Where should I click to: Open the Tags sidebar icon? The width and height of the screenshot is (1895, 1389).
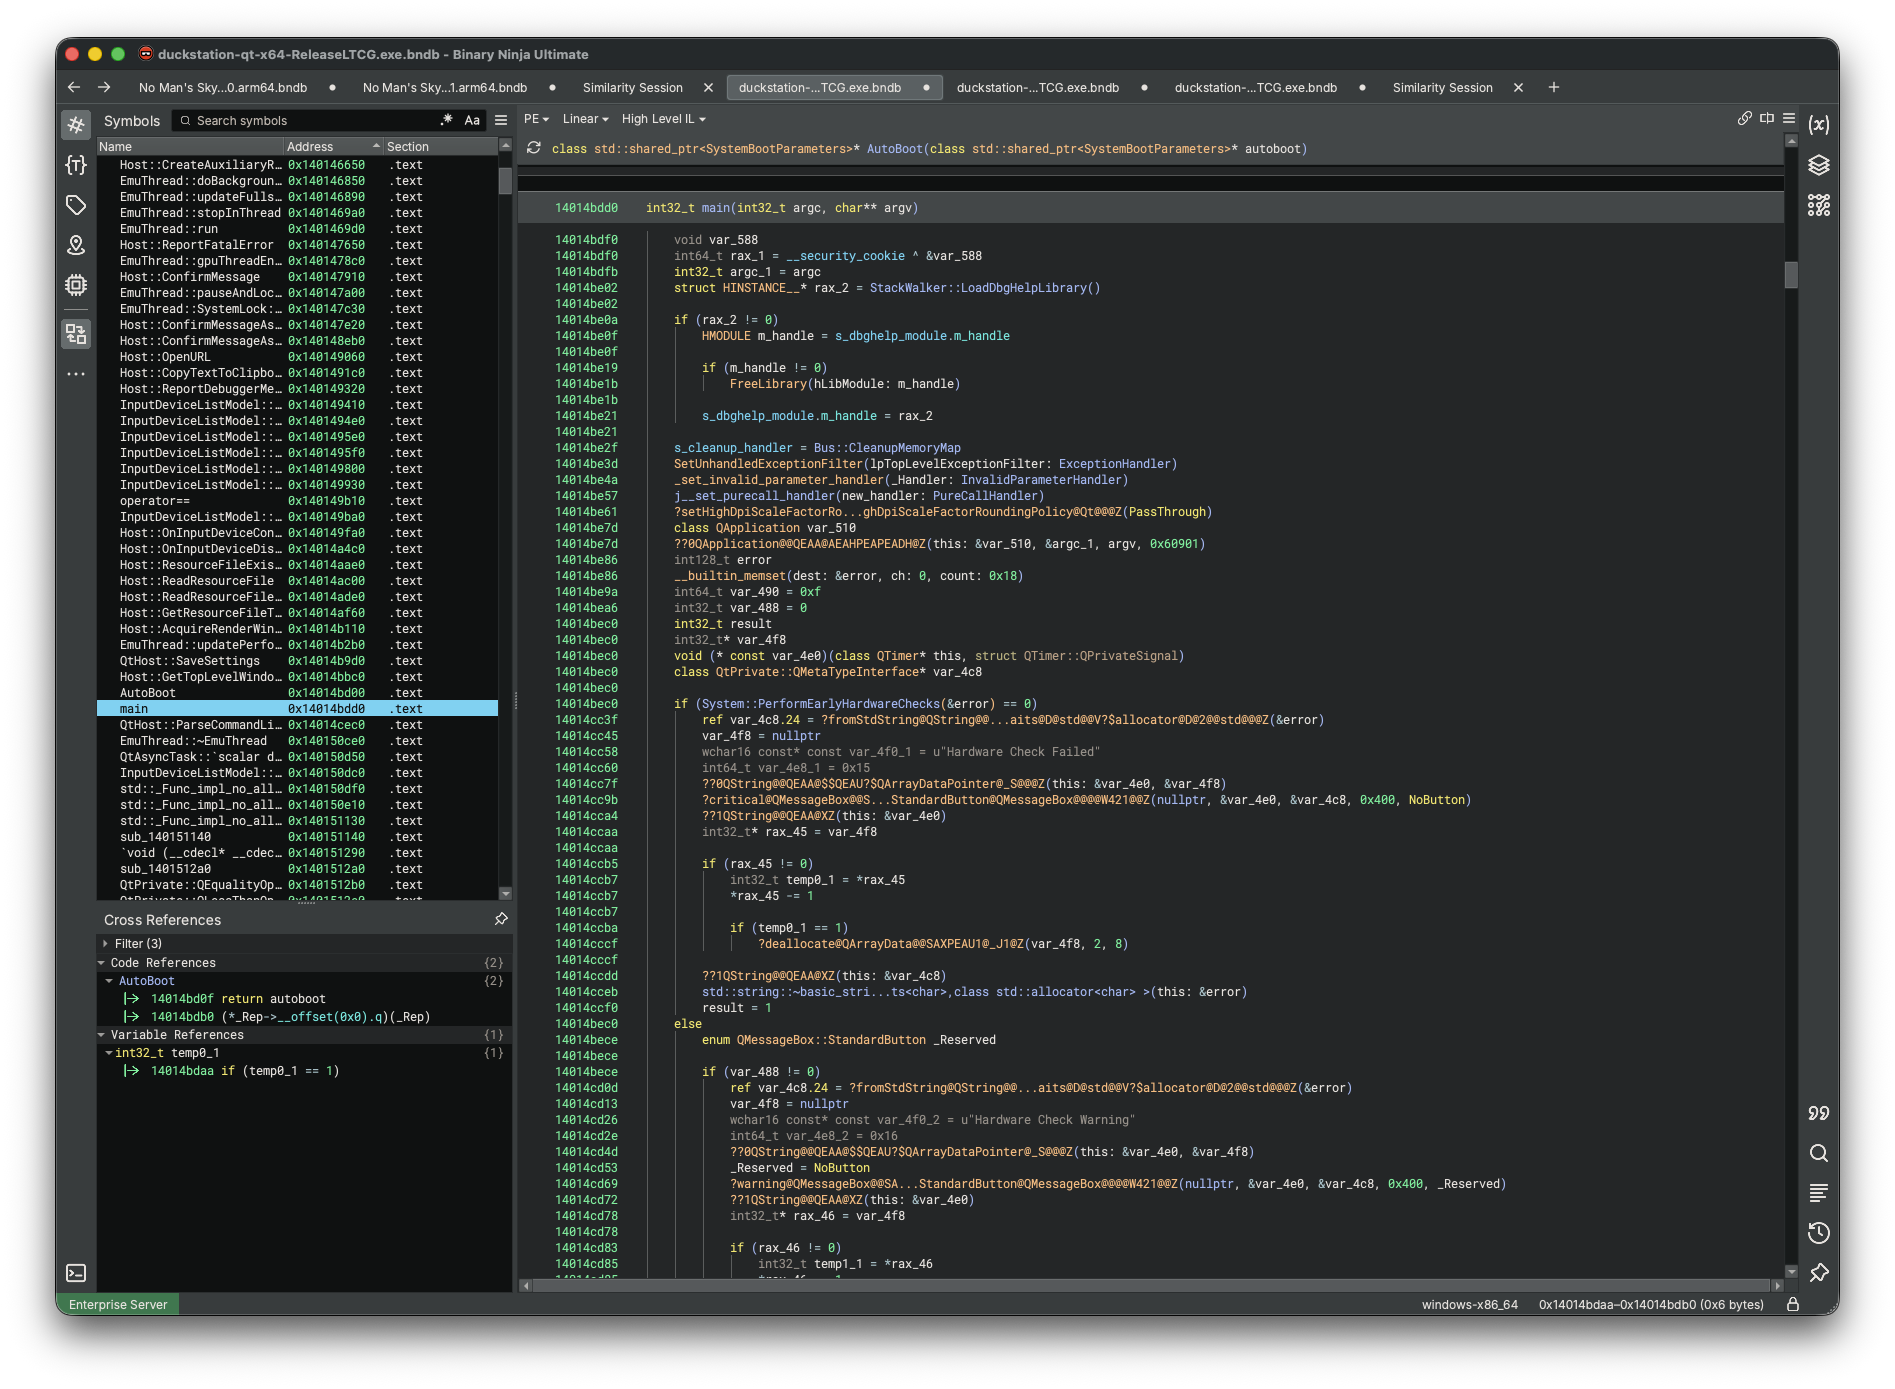[76, 205]
